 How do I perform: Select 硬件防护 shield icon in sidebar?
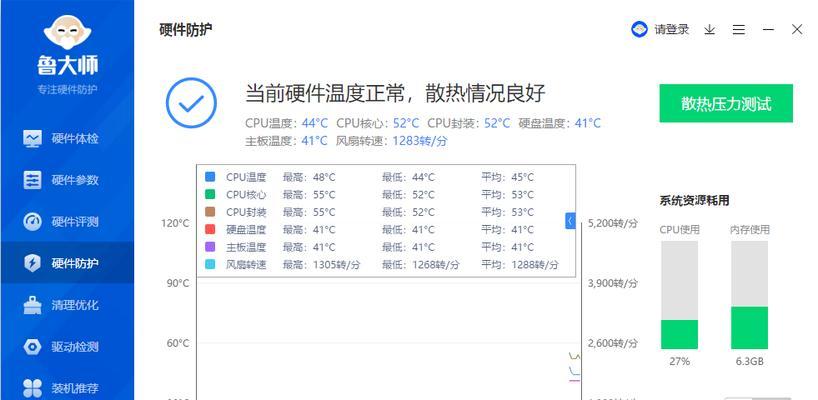[32, 263]
